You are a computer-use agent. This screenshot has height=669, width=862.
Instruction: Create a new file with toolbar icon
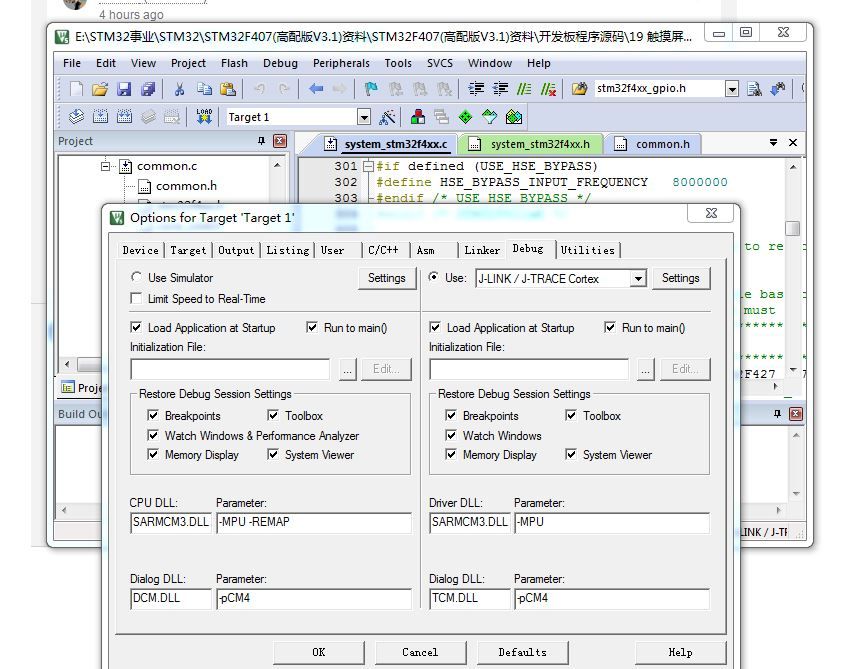76,89
